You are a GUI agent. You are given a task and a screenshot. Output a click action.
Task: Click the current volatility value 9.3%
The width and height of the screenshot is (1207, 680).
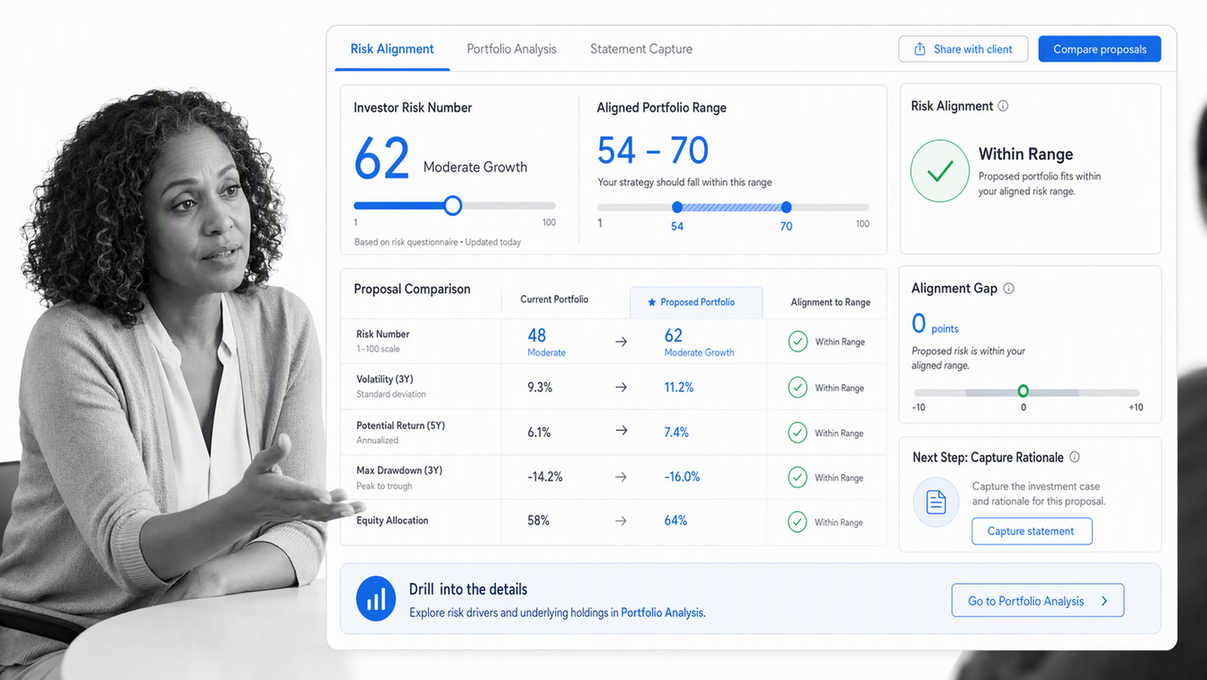click(540, 387)
